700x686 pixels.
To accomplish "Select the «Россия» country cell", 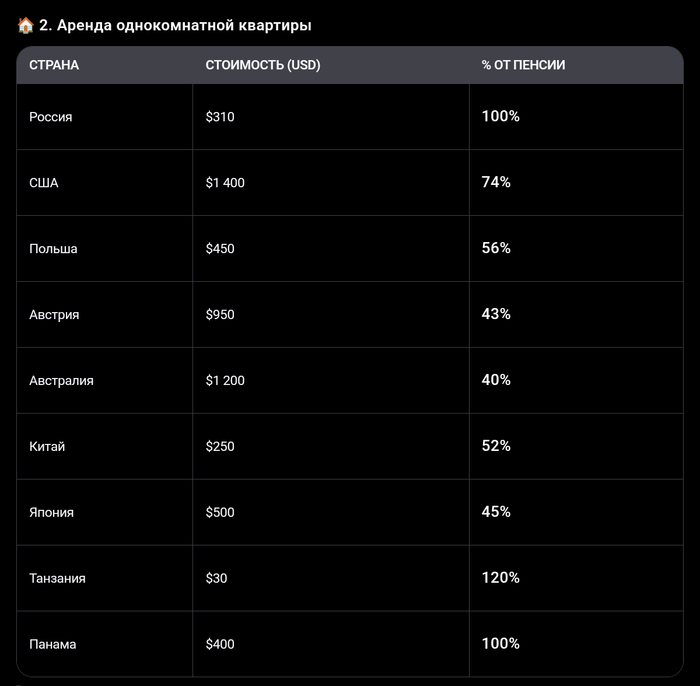I will point(51,117).
